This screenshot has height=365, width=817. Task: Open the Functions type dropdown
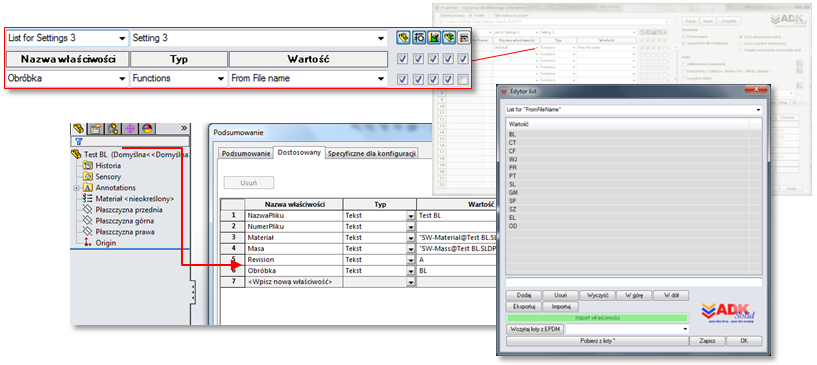[221, 79]
